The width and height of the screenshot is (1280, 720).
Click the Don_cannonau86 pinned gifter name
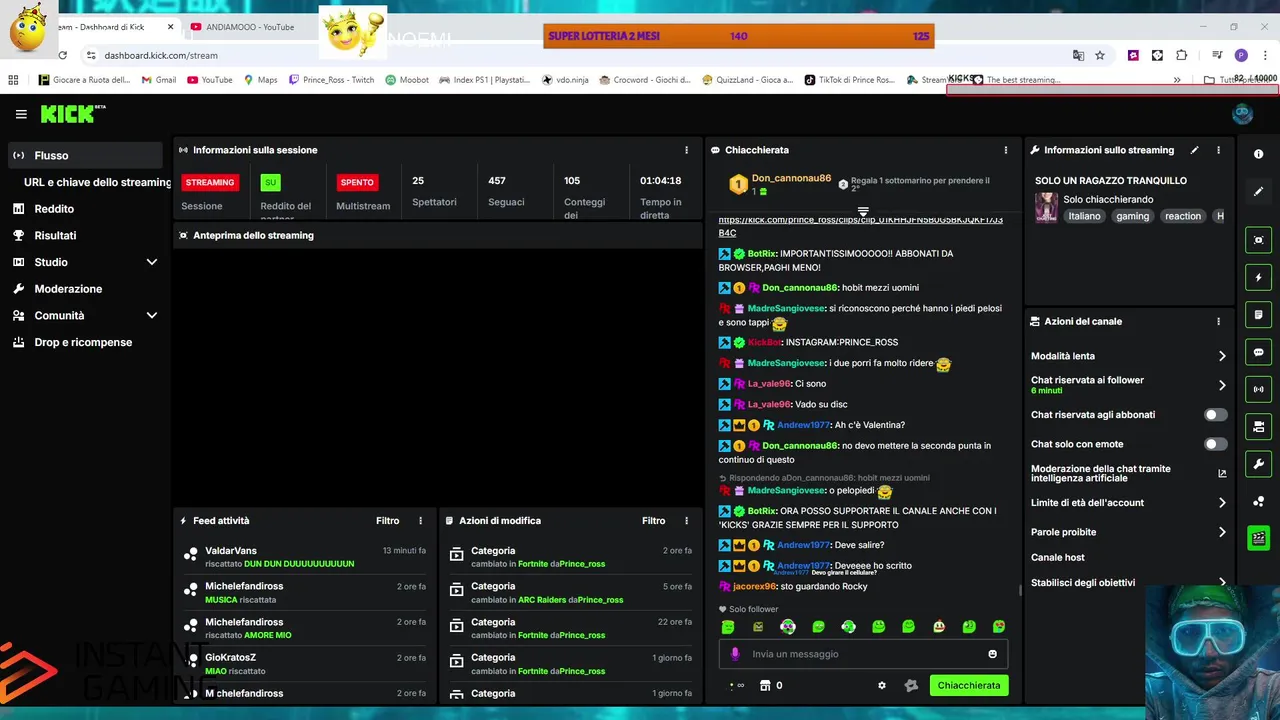click(x=791, y=178)
